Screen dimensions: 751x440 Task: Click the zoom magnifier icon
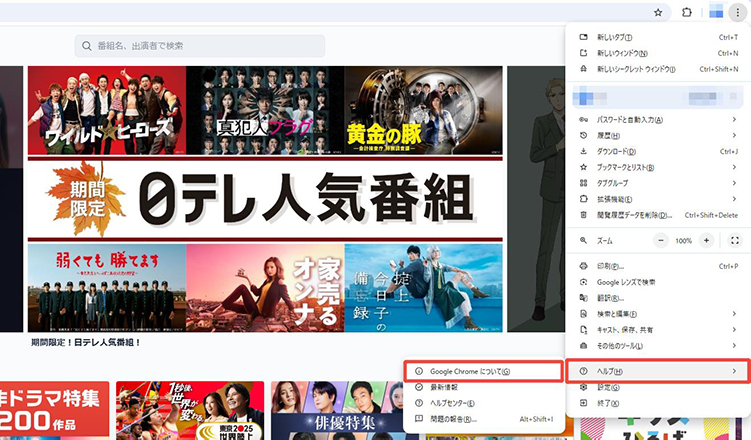(583, 240)
